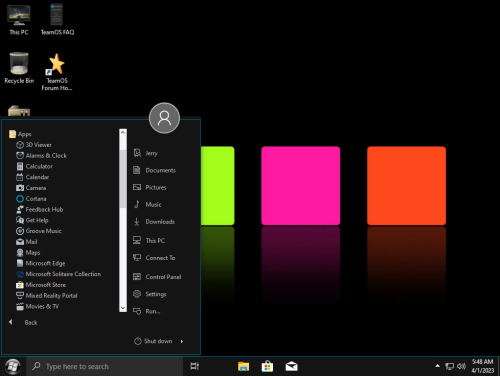Launch the Maps app

click(x=28, y=253)
